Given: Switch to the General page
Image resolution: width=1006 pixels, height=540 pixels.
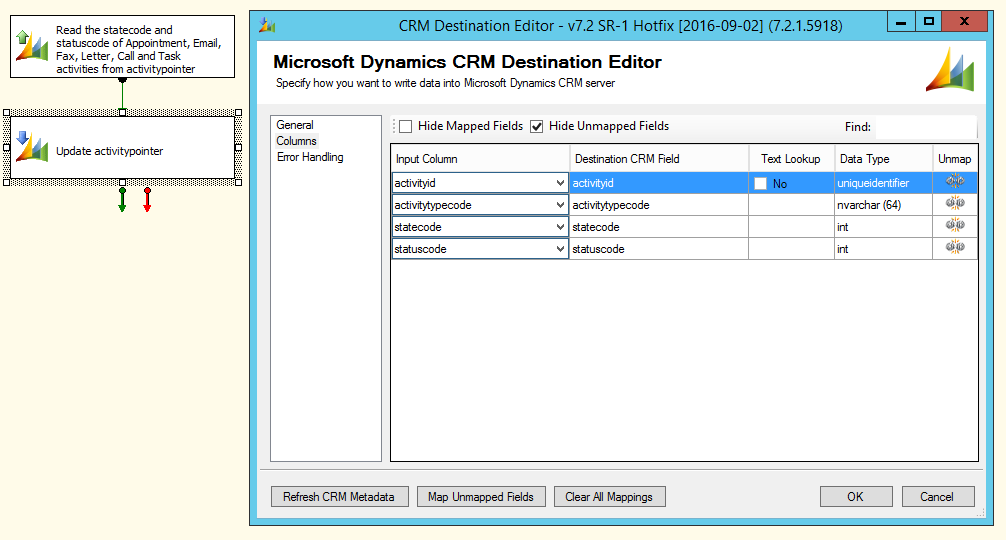Looking at the screenshot, I should click(295, 125).
